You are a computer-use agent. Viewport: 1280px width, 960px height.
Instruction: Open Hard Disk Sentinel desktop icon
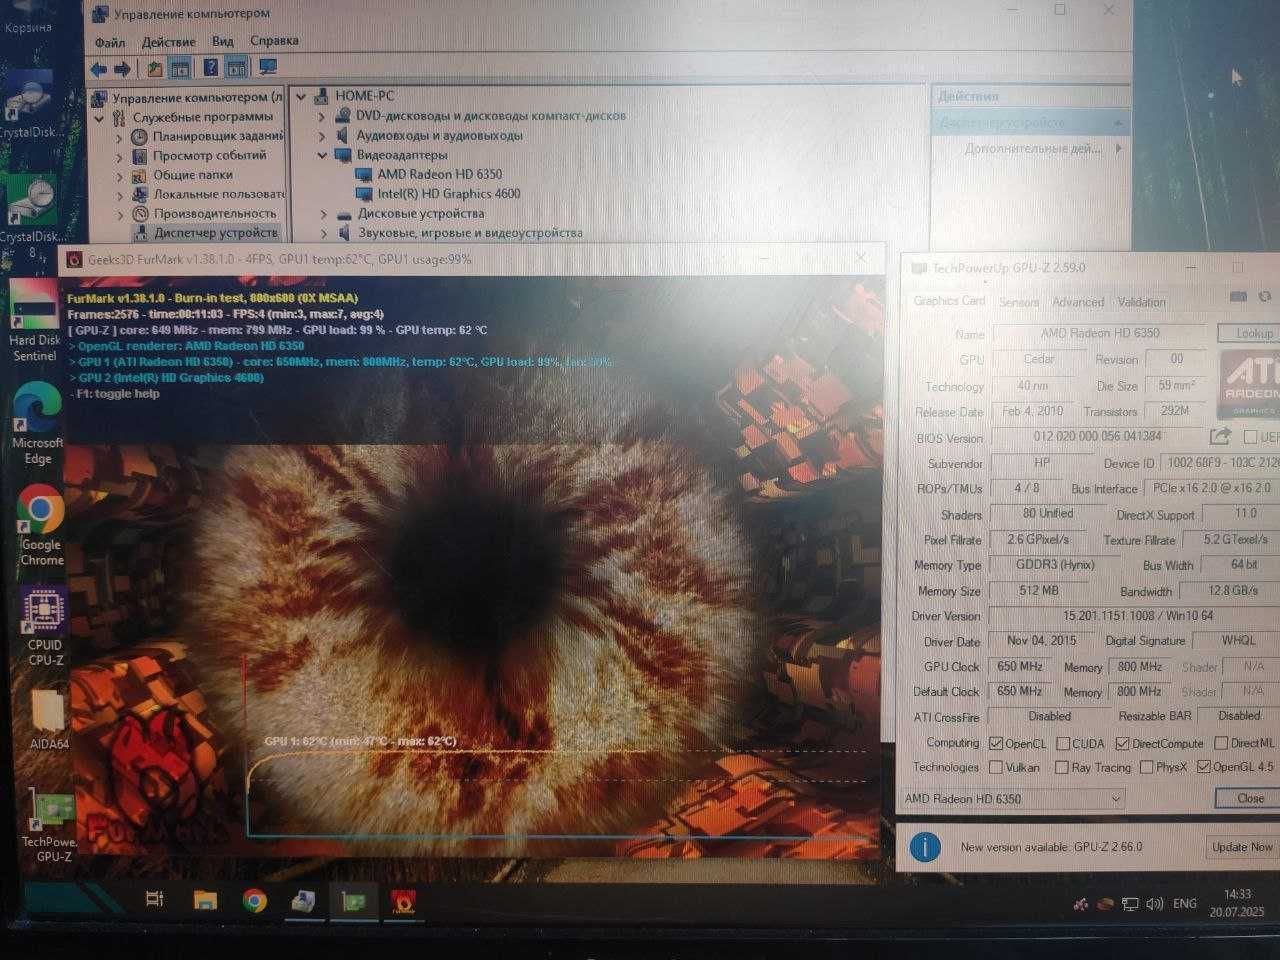point(35,320)
